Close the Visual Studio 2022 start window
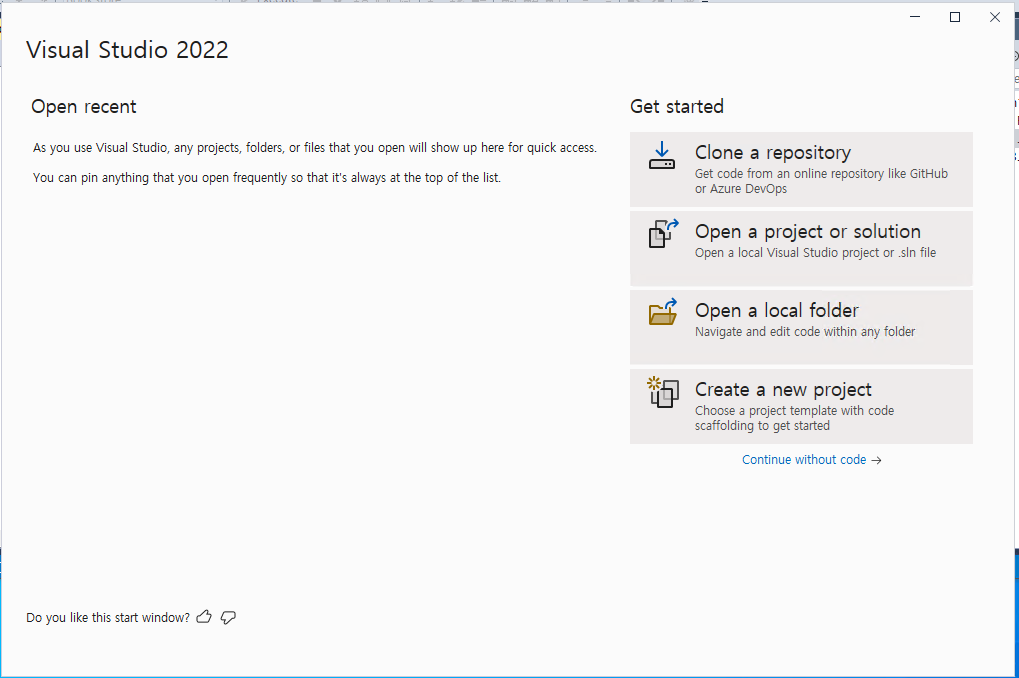The image size is (1019, 678). [994, 17]
